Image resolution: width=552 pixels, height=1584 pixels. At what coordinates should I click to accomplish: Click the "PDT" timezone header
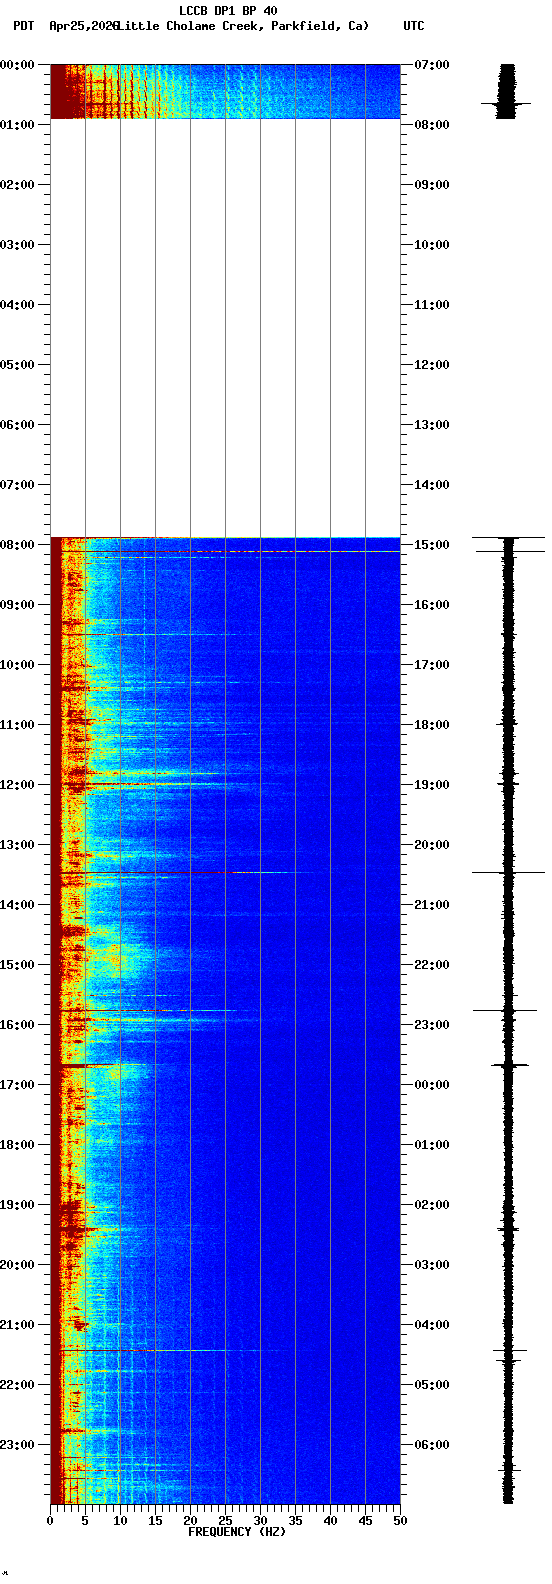point(23,25)
